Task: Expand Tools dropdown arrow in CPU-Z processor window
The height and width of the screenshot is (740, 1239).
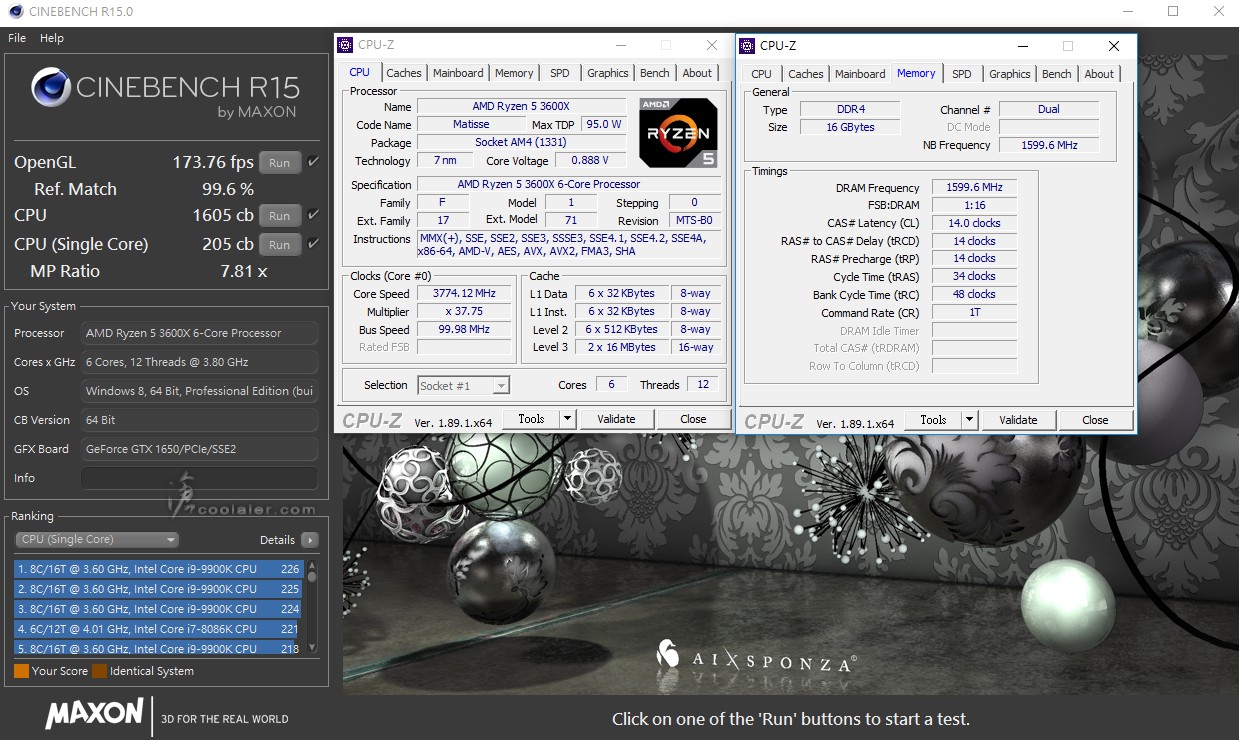Action: pos(568,419)
